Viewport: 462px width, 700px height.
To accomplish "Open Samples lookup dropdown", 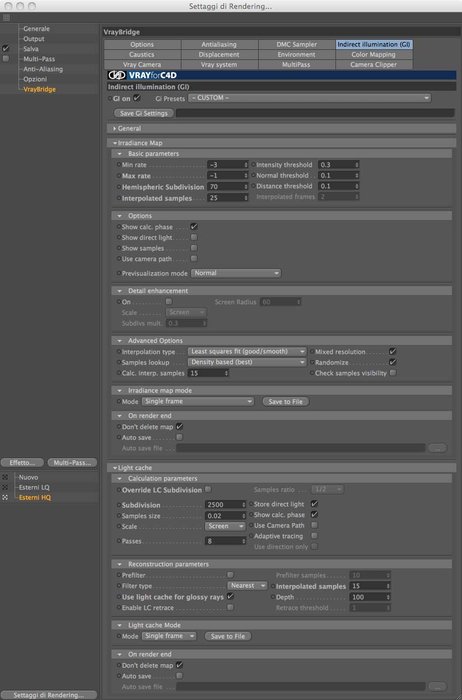I will 247,362.
